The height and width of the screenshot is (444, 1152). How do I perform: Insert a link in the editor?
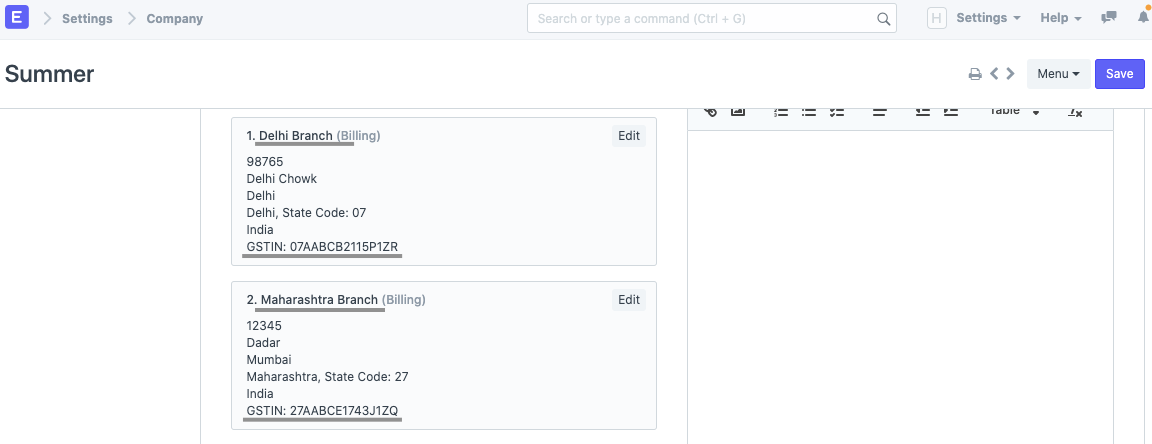710,111
